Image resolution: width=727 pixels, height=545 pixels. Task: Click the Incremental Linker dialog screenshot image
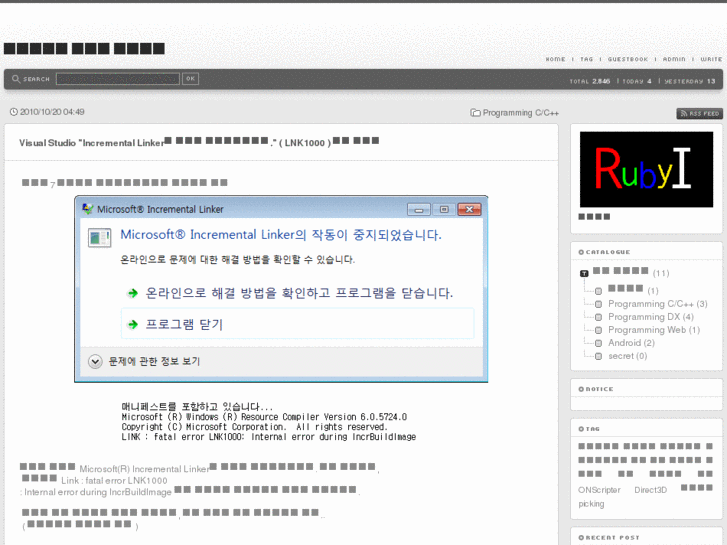click(x=281, y=289)
